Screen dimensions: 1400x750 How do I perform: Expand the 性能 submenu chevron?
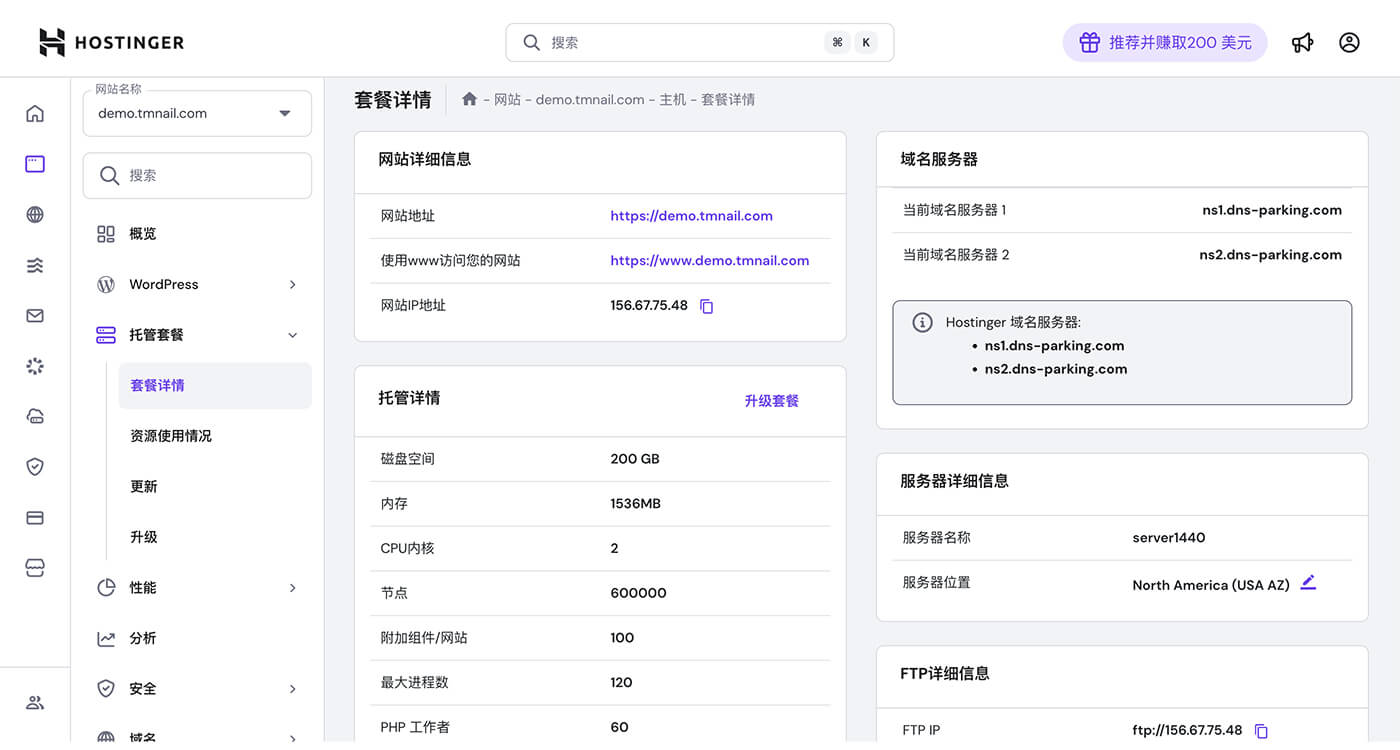click(x=293, y=588)
